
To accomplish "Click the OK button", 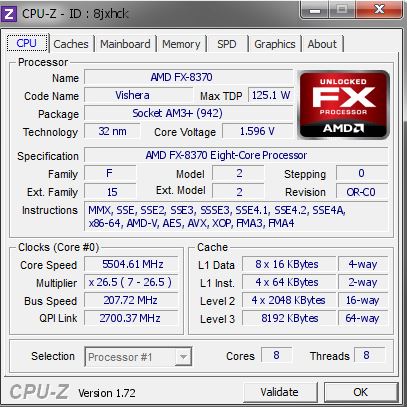I will (361, 392).
